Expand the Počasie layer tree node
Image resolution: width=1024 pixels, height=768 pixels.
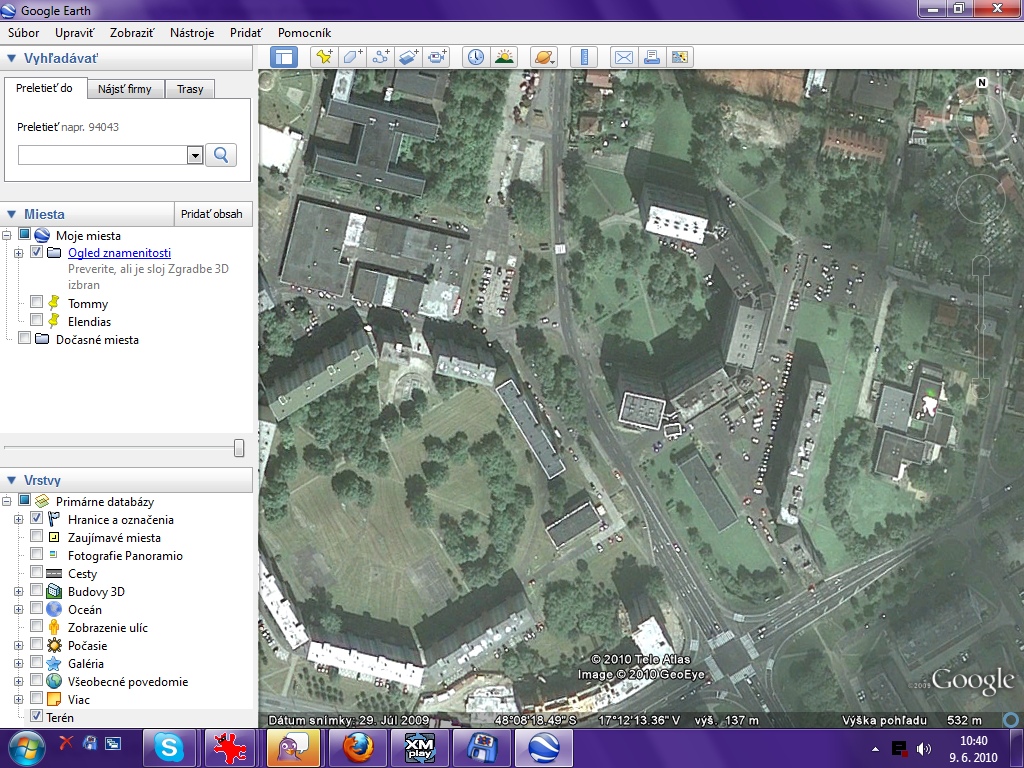click(19, 646)
